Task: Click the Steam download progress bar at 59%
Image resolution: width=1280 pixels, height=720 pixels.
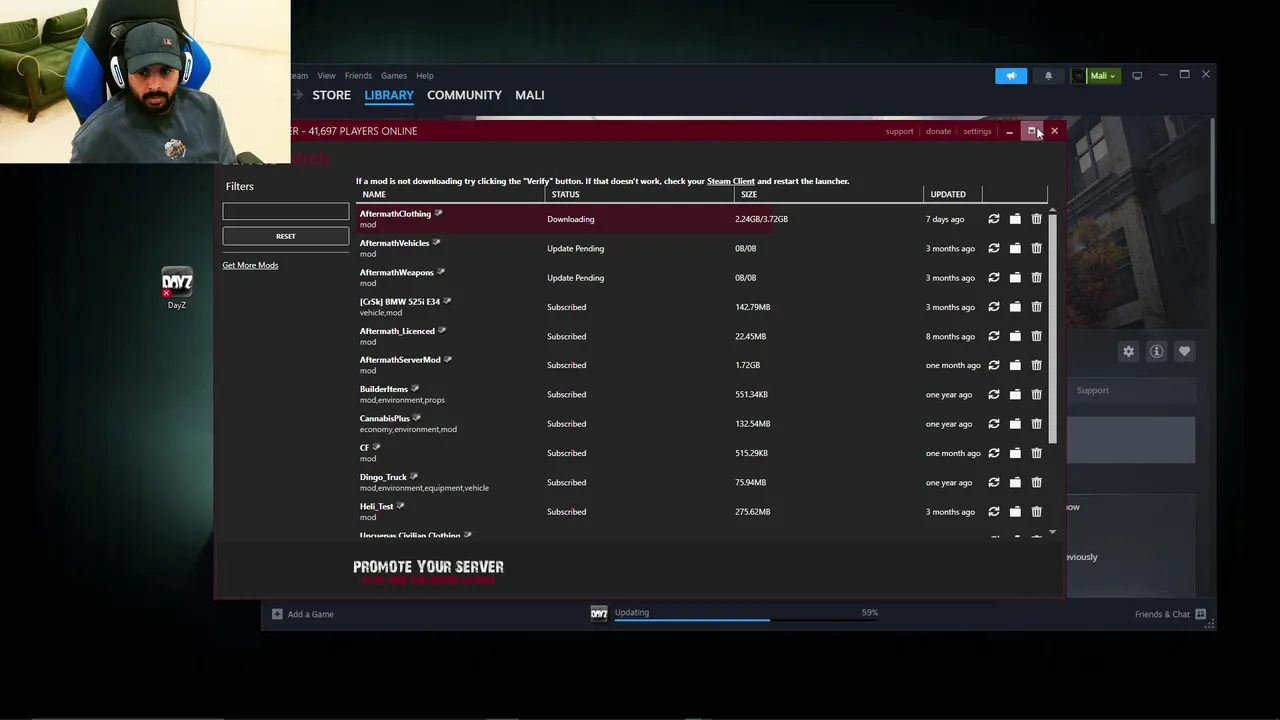Action: pyautogui.click(x=746, y=619)
